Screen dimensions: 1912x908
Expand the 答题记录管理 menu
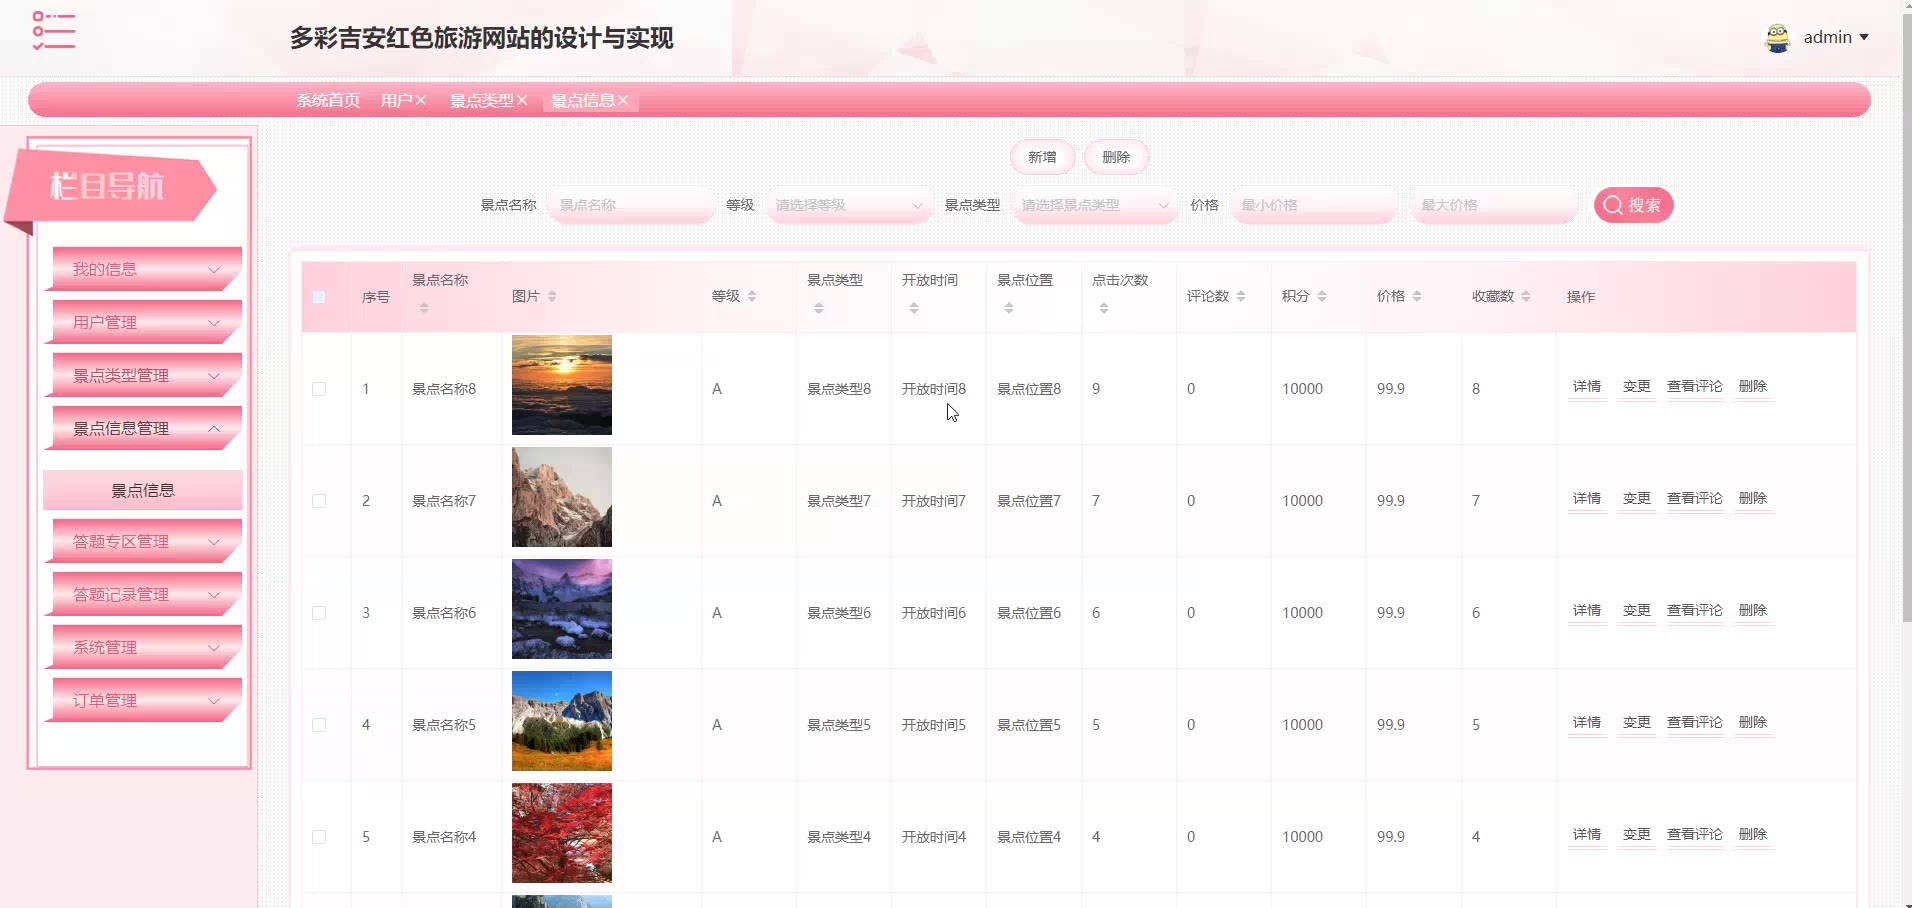pos(146,594)
